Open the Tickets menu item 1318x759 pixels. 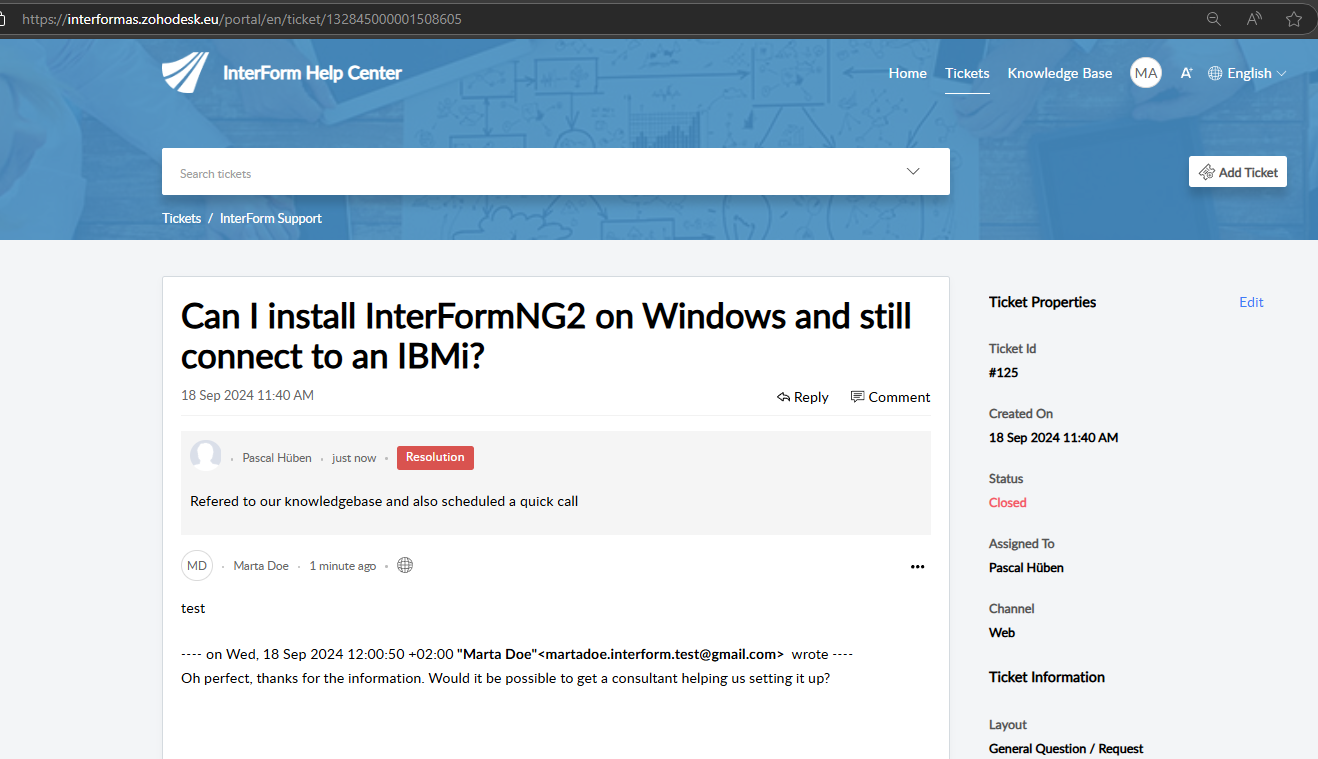coord(967,73)
